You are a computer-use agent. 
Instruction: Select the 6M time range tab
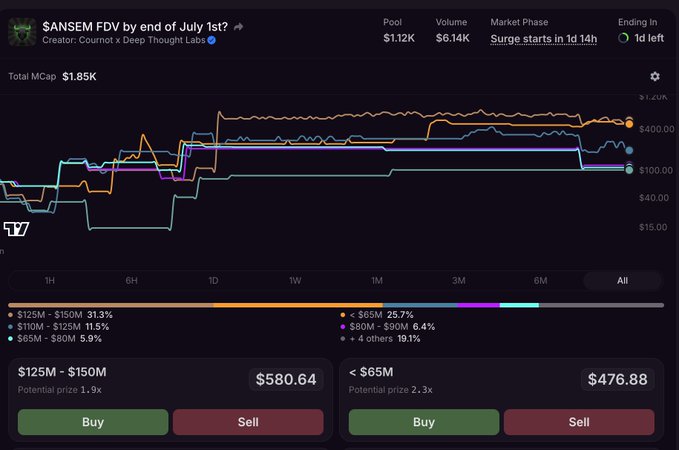540,281
